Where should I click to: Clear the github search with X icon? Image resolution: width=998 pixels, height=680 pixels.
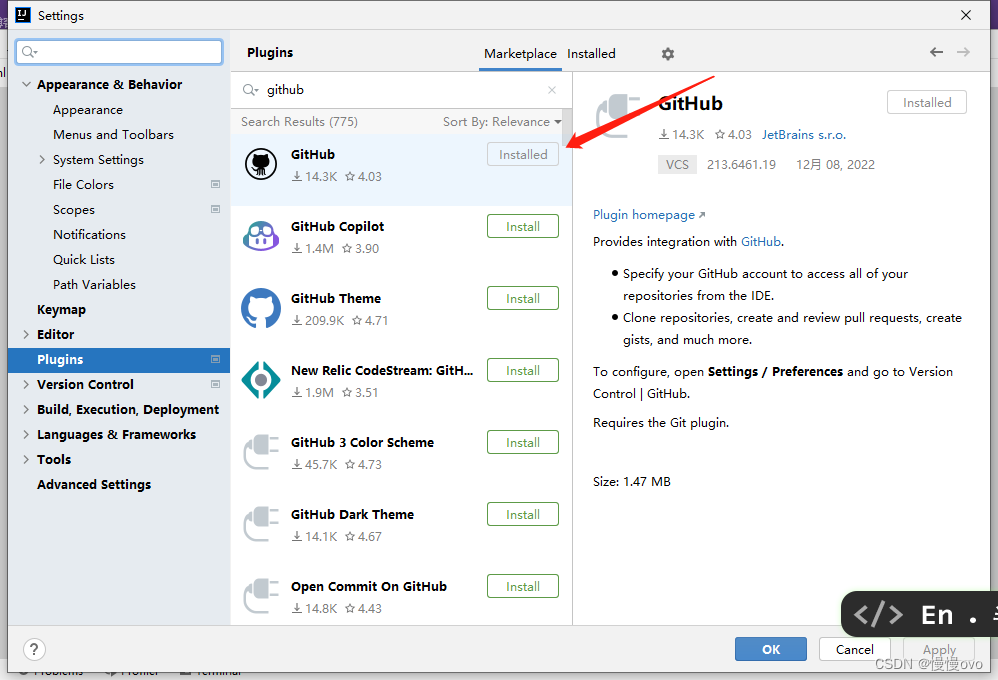point(552,90)
